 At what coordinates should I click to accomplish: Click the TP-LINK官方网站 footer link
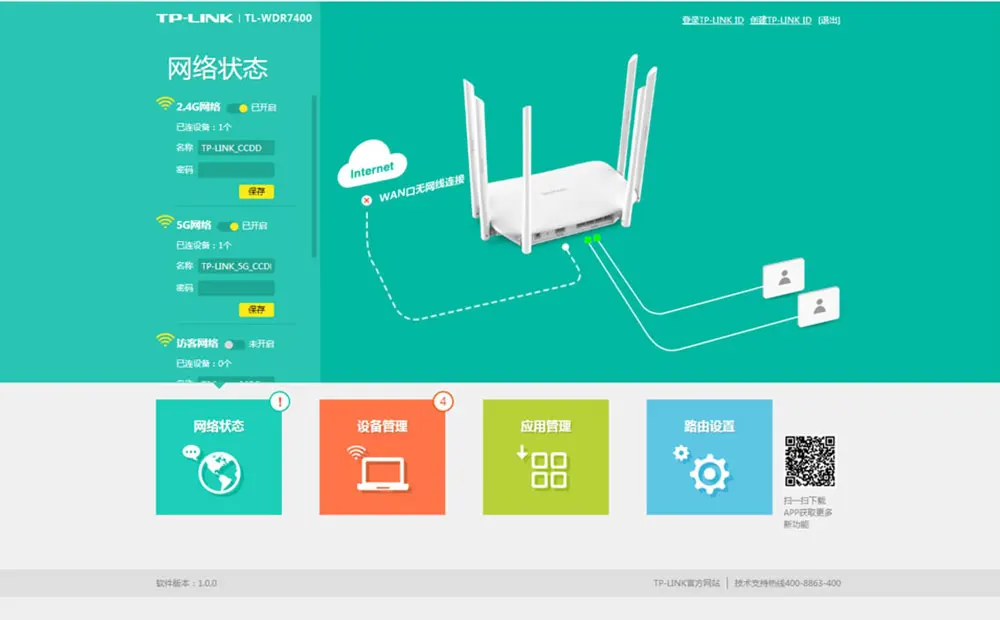click(686, 583)
